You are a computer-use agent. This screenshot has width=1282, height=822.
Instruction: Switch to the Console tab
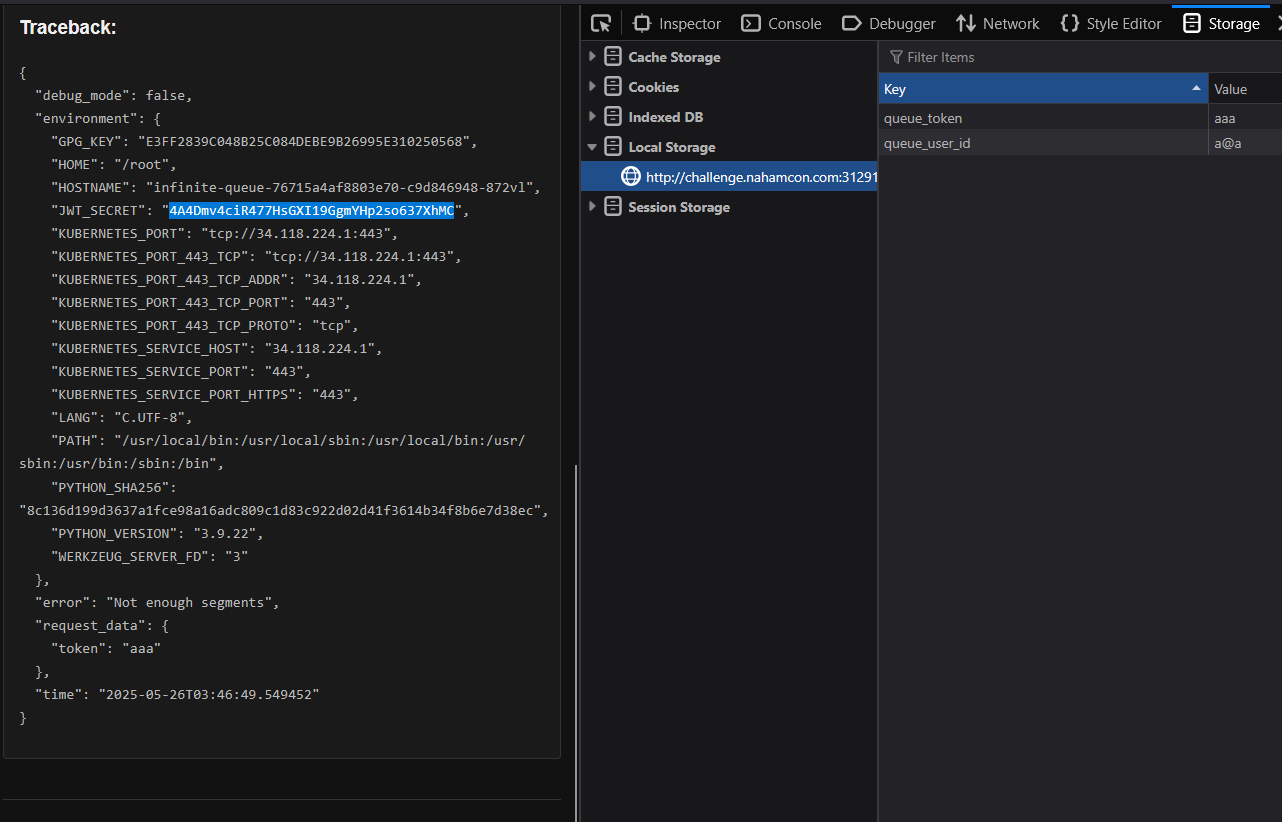pos(781,23)
